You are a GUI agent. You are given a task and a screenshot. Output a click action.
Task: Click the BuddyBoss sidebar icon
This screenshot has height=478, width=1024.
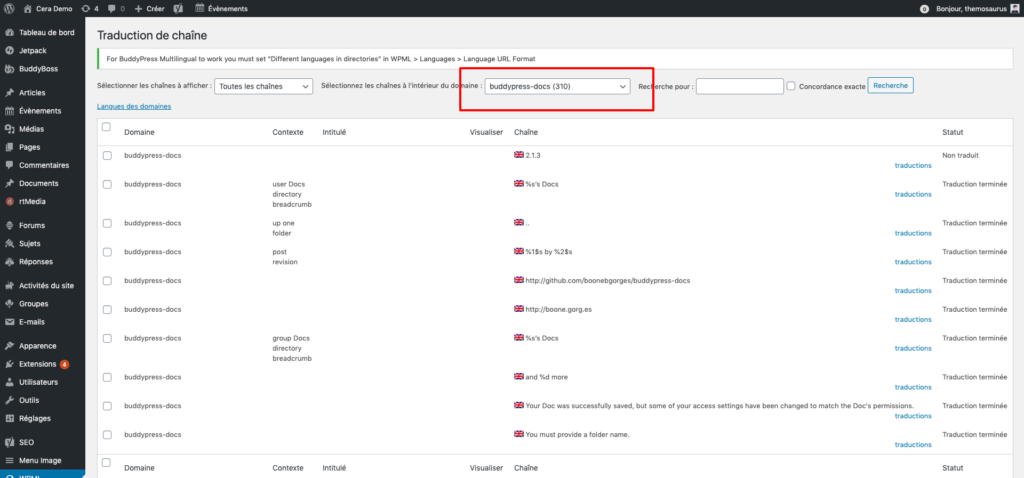coord(9,69)
